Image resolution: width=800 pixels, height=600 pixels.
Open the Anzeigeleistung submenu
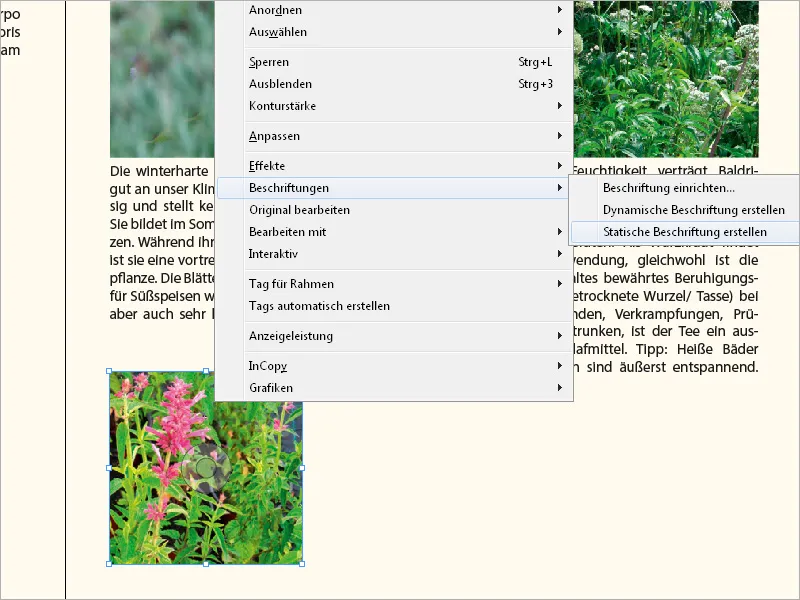(290, 336)
